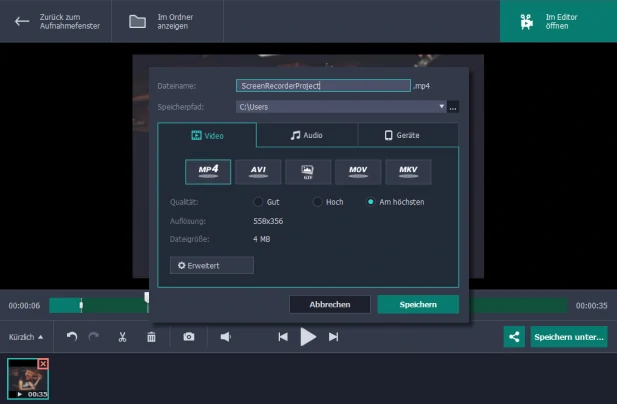Share the recording

click(514, 337)
